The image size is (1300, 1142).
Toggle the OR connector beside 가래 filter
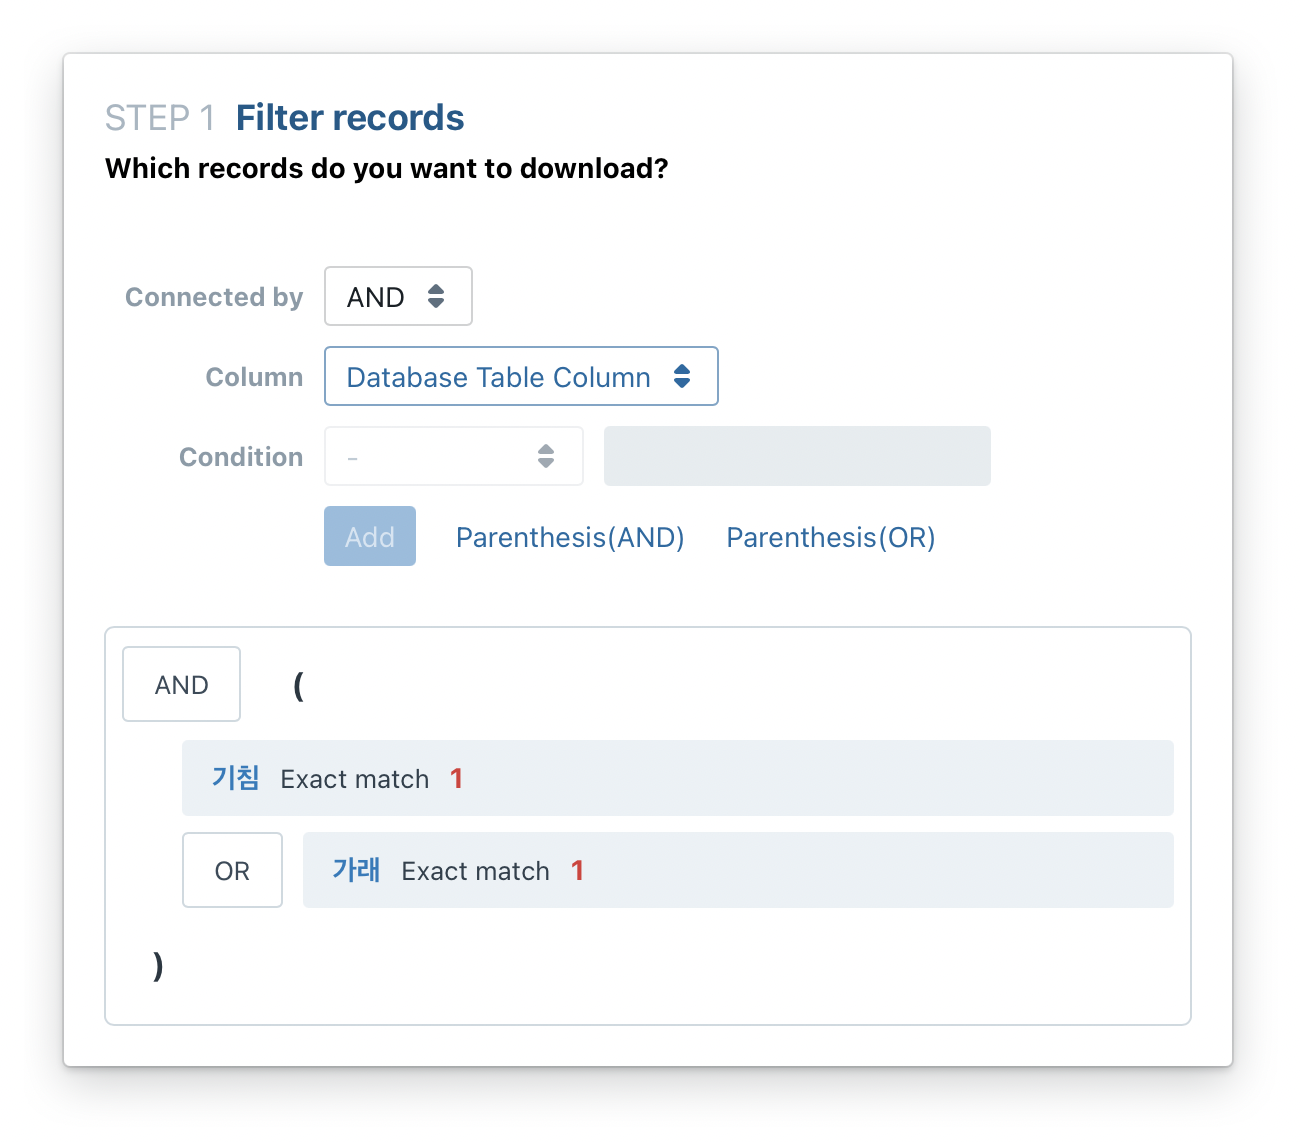232,870
